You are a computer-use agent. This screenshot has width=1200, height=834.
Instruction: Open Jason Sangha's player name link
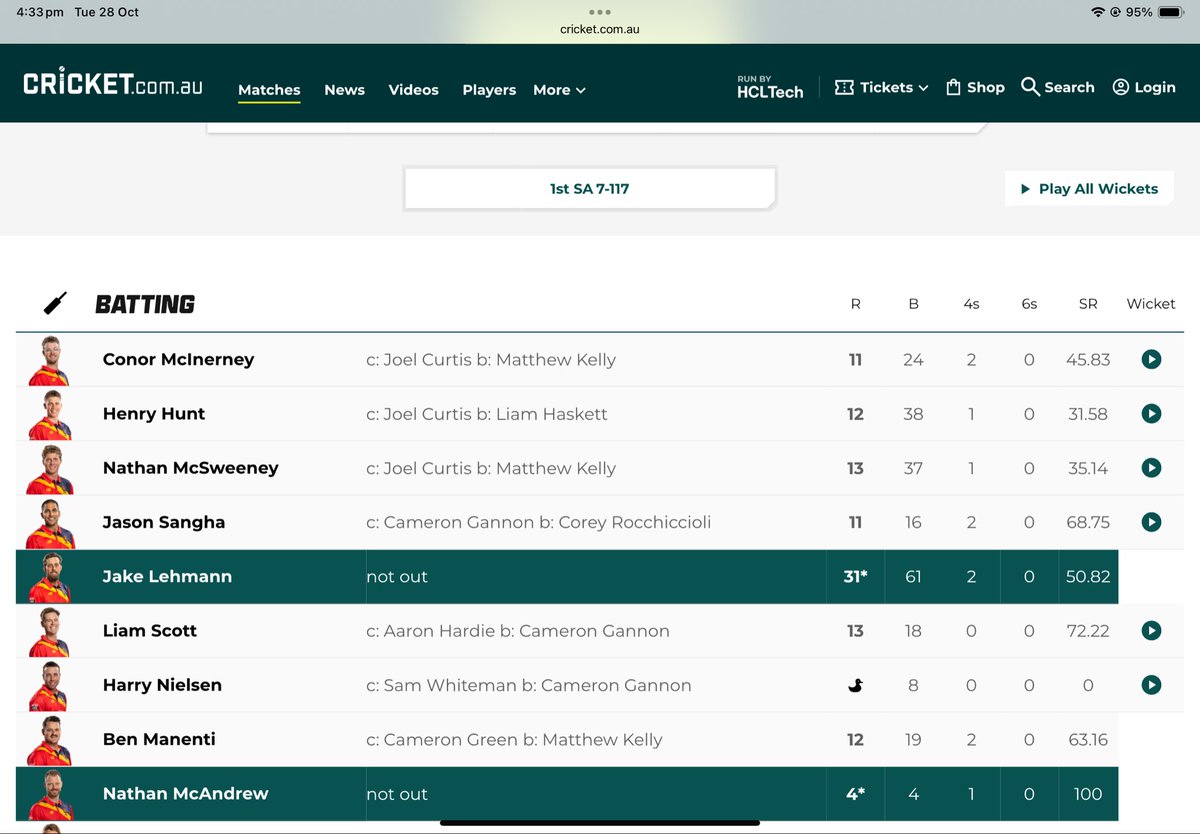[x=164, y=521]
